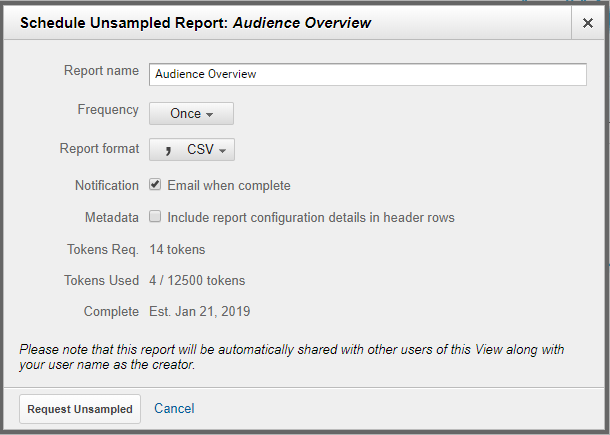610x435 pixels.
Task: Click the comma icon in format button
Action: [x=166, y=149]
